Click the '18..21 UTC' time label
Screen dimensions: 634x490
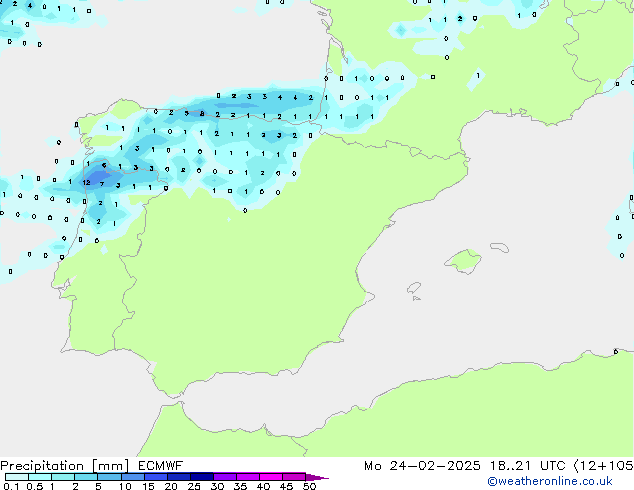[x=527, y=466]
